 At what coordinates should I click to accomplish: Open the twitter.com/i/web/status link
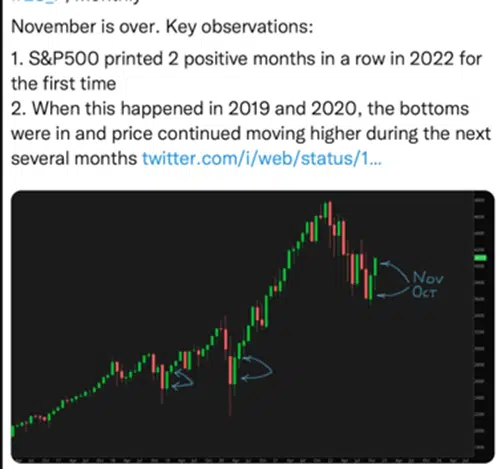pyautogui.click(x=262, y=159)
